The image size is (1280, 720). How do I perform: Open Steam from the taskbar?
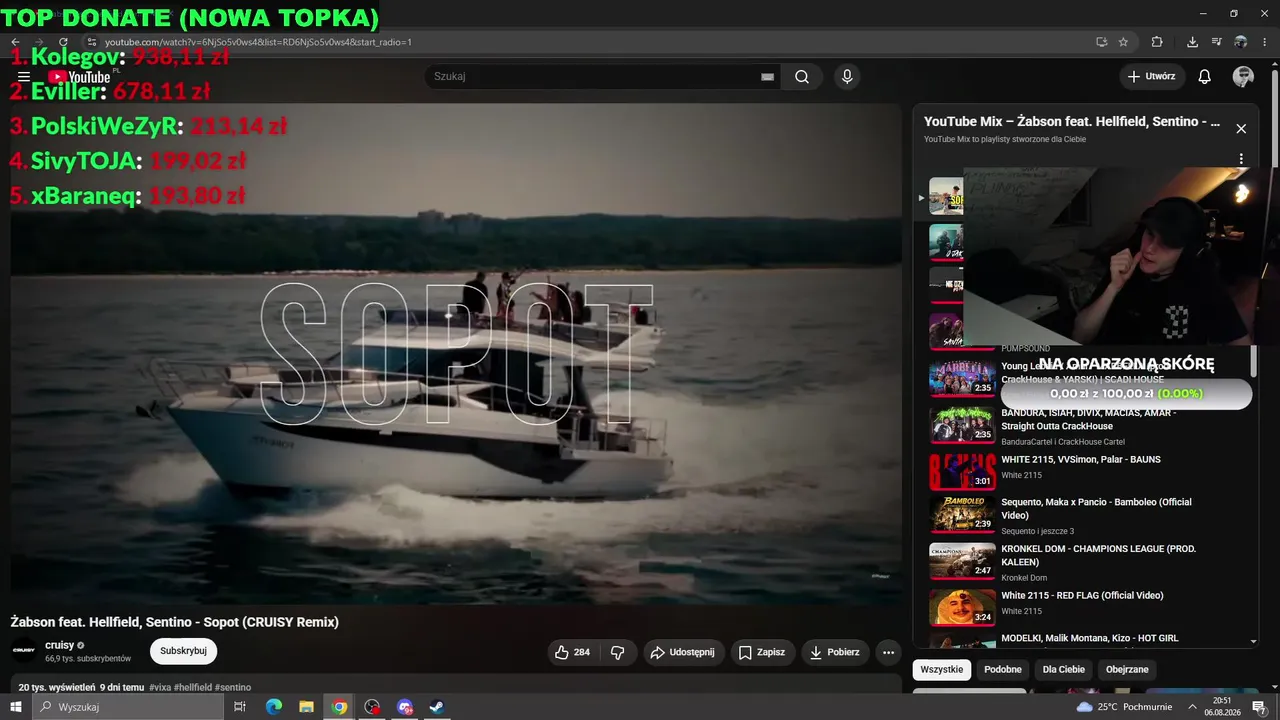tap(437, 707)
